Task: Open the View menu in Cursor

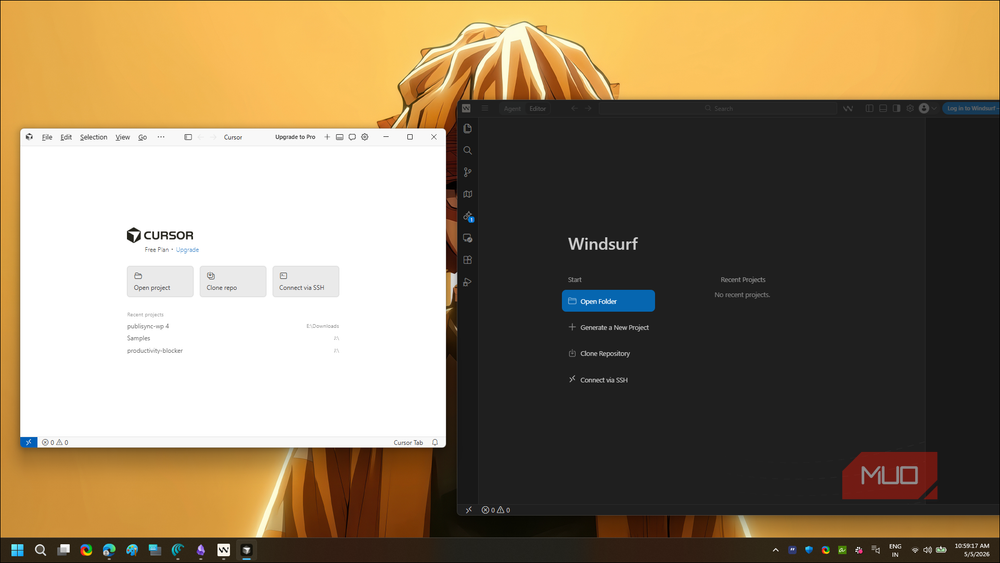Action: coord(122,137)
